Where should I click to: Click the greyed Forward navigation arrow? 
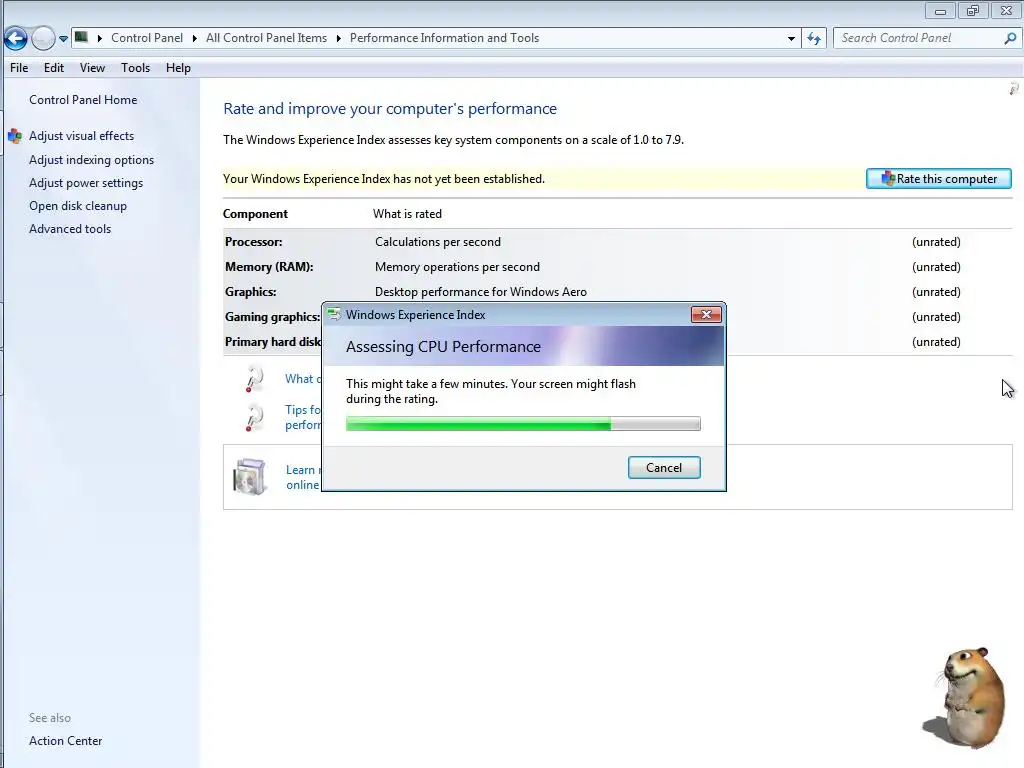pyautogui.click(x=43, y=39)
